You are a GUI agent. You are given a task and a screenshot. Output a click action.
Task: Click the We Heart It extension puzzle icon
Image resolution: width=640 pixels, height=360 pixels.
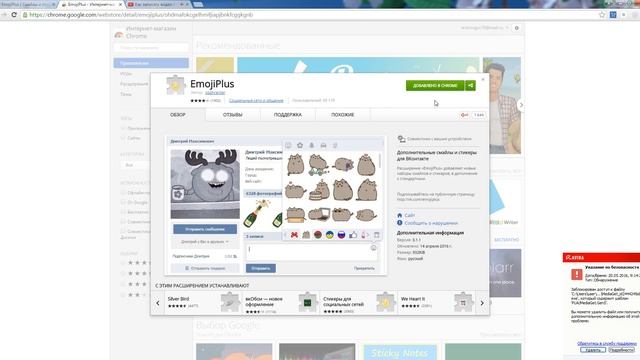(x=463, y=302)
